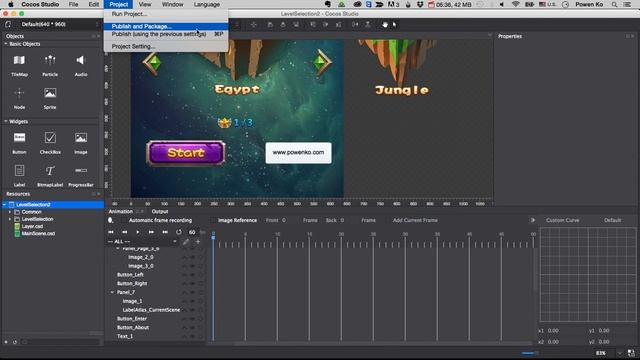Select the TileMap object icon
This screenshot has height=360, width=640.
pos(19,60)
